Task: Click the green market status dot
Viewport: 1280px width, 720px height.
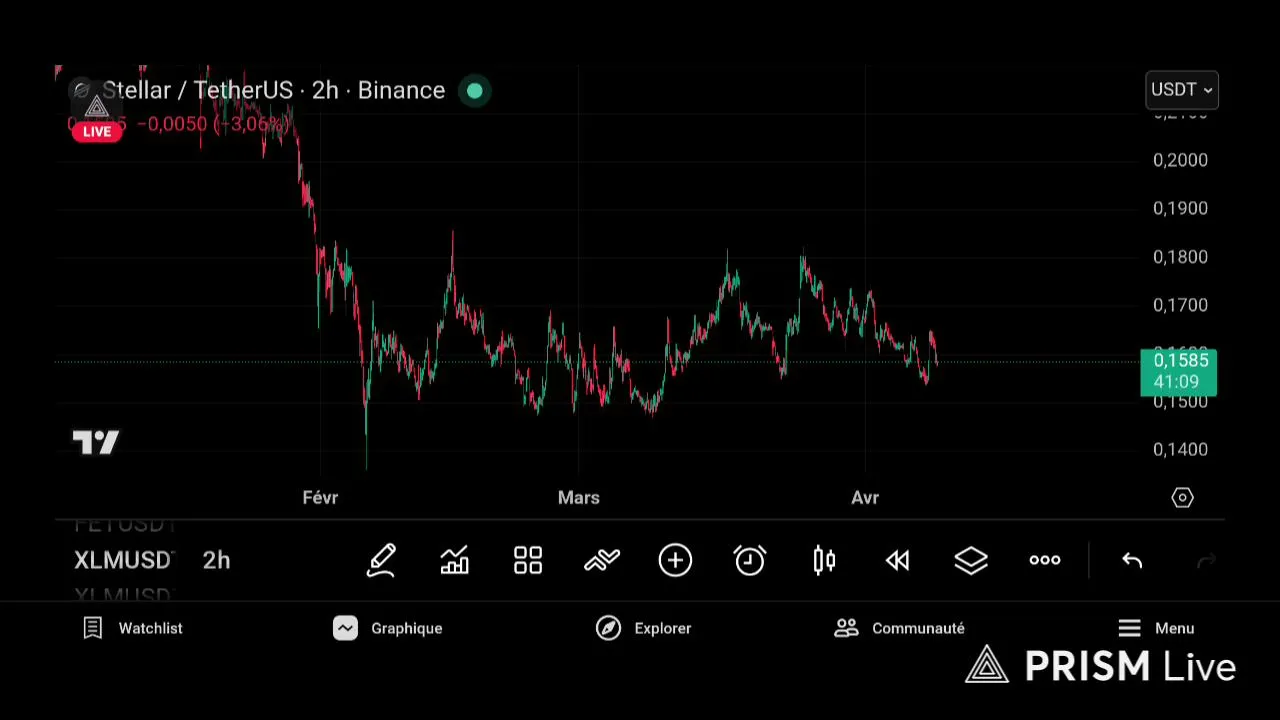Action: (475, 91)
